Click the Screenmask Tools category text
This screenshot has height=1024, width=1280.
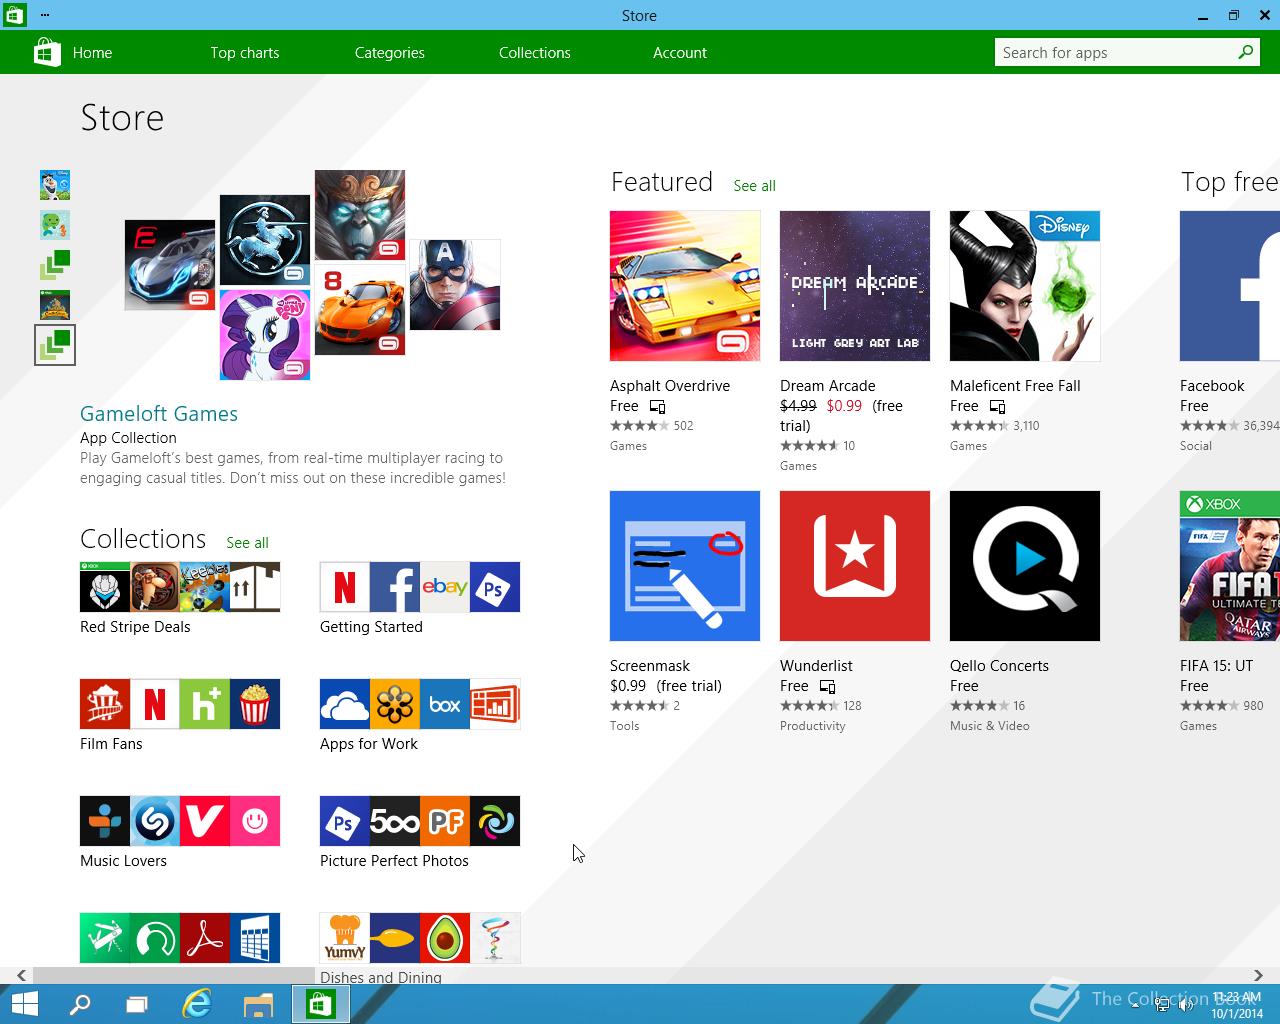(x=624, y=726)
